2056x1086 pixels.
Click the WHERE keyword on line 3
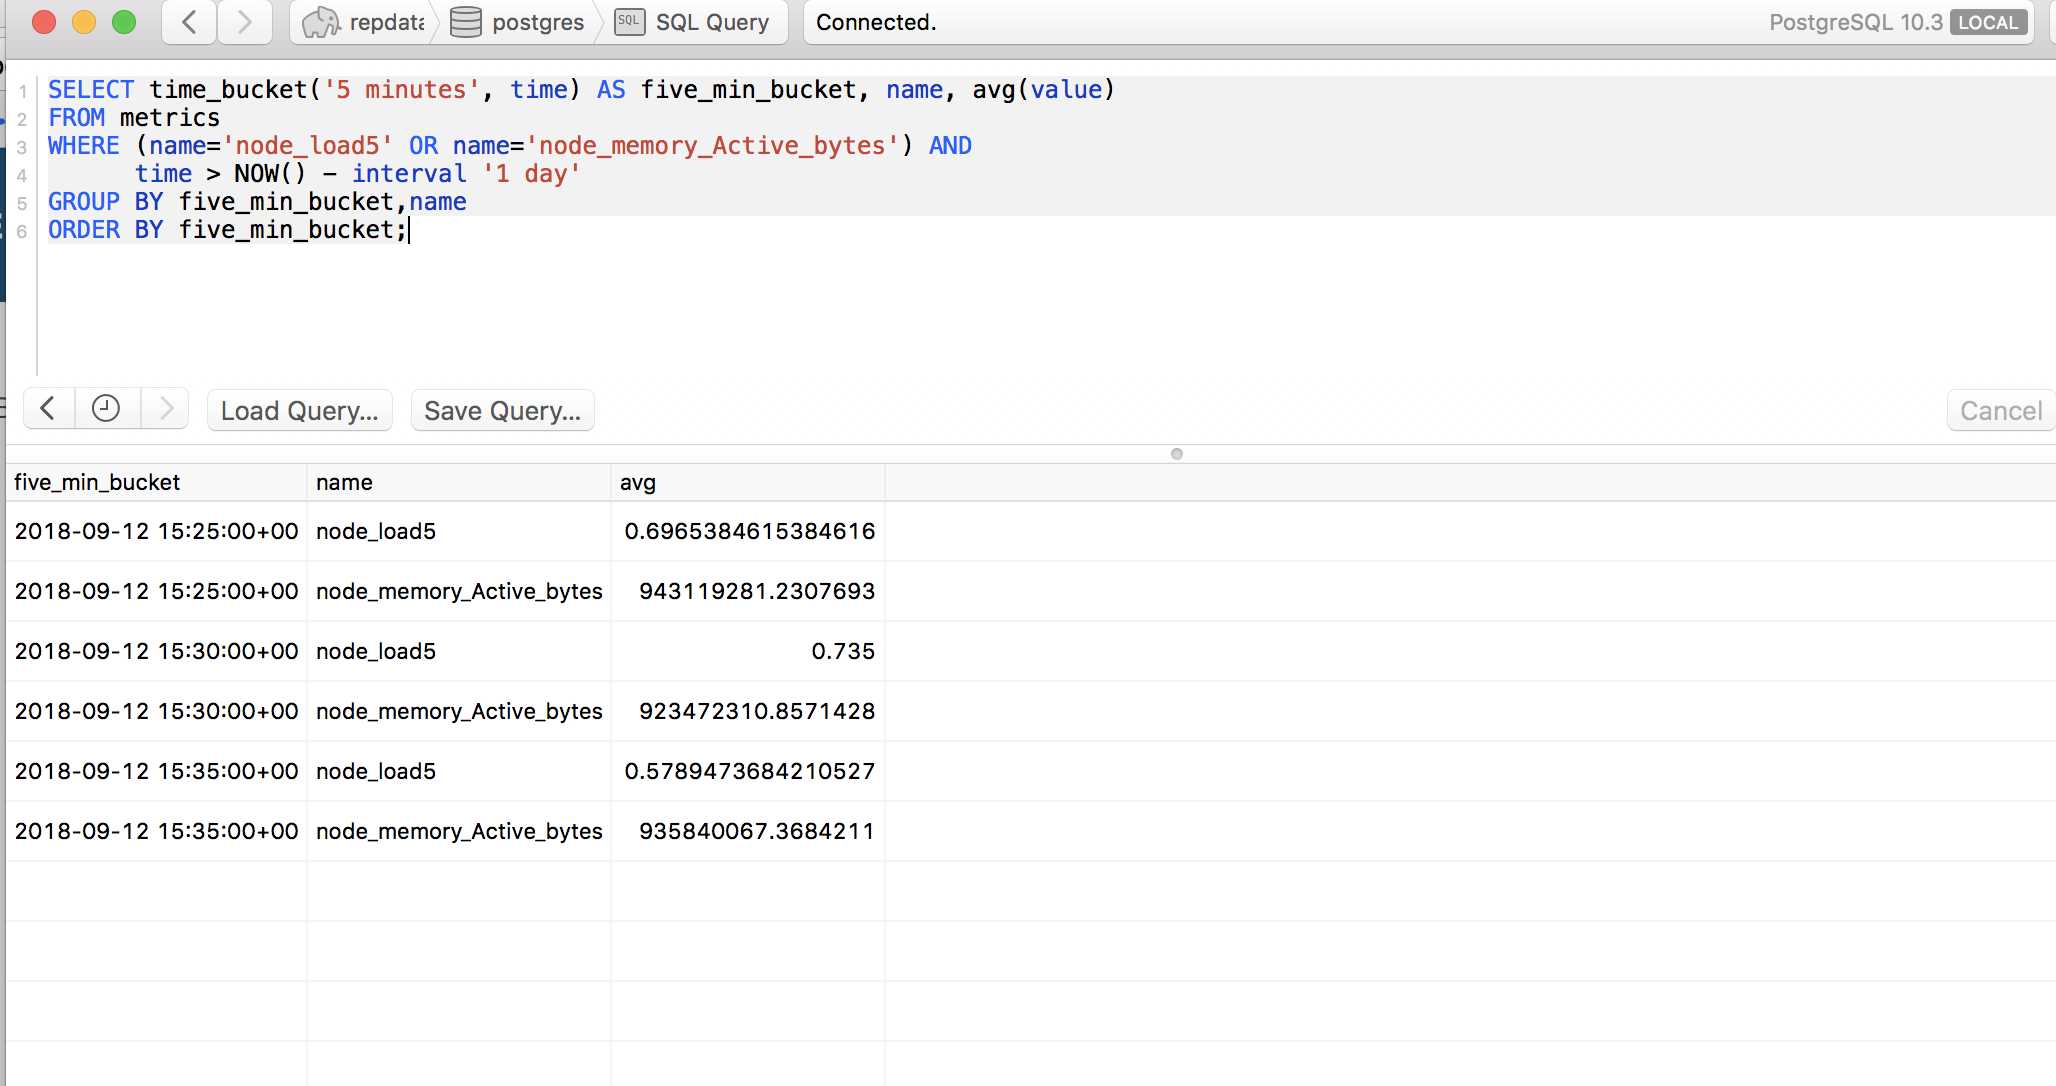pyautogui.click(x=84, y=146)
